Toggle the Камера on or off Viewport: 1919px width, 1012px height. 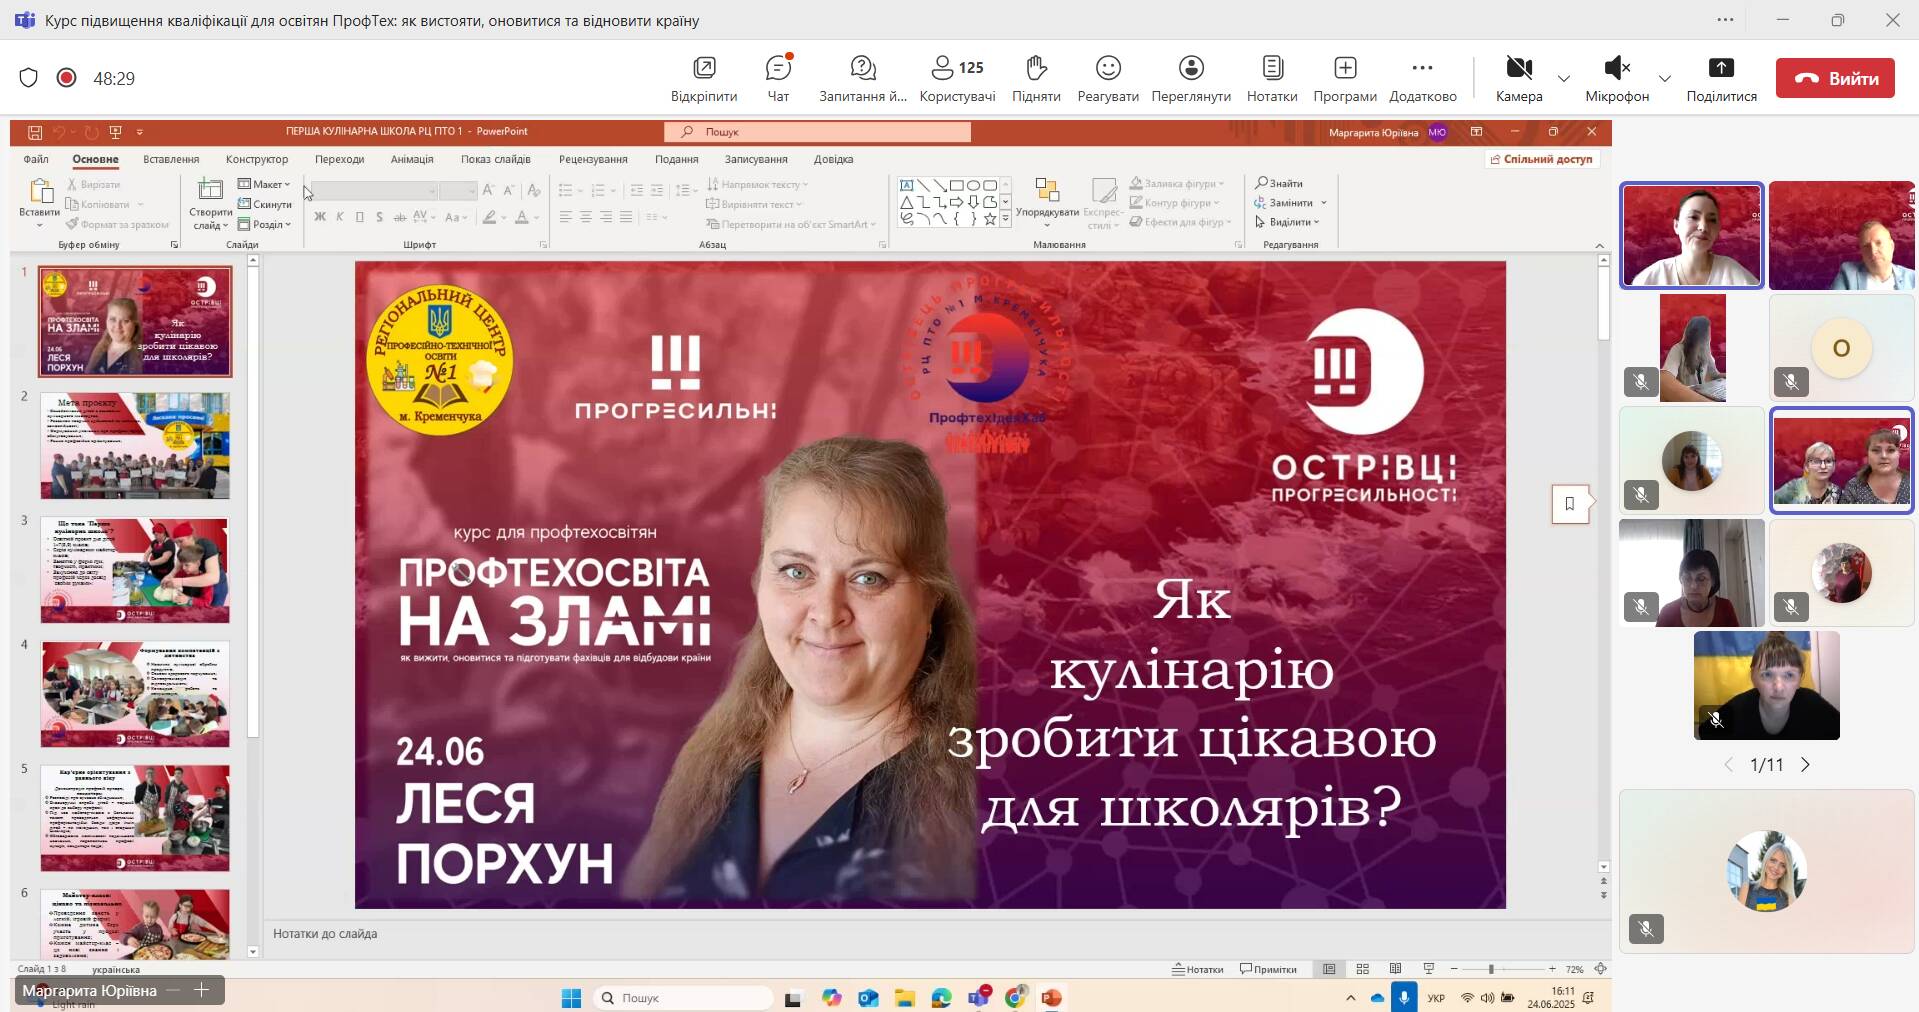(1519, 78)
